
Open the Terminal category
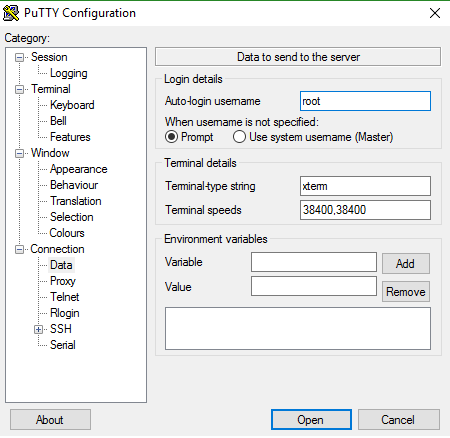51,89
